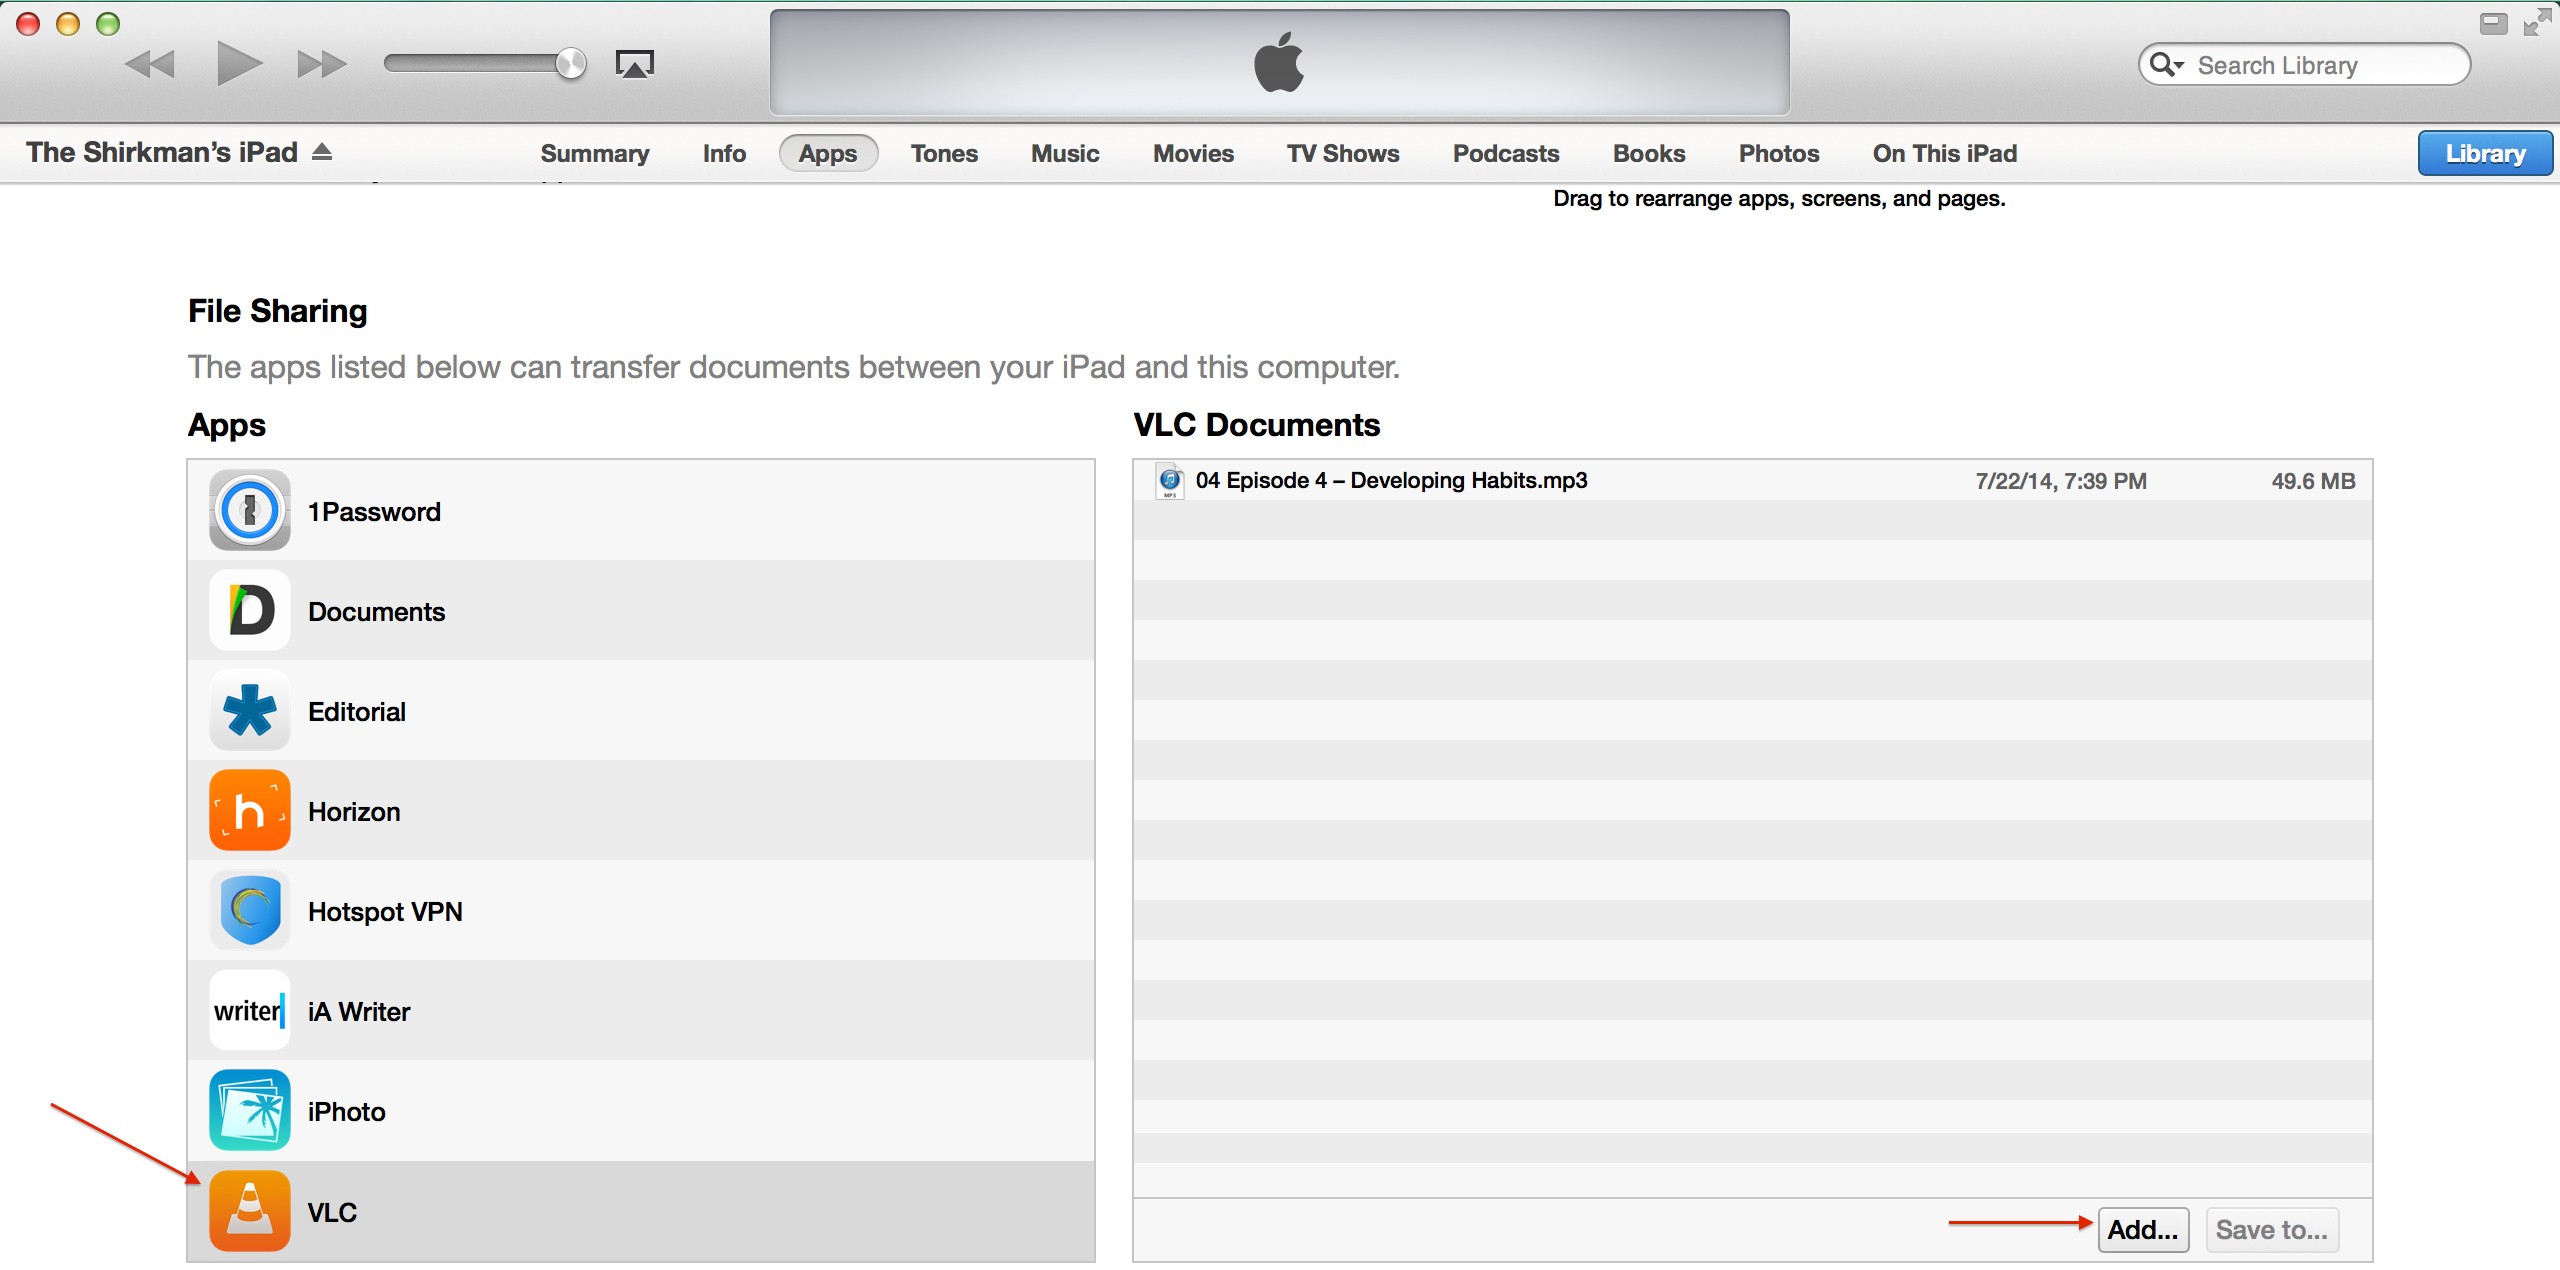Click the green zoom window button
The height and width of the screenshot is (1270, 2560).
click(x=107, y=24)
